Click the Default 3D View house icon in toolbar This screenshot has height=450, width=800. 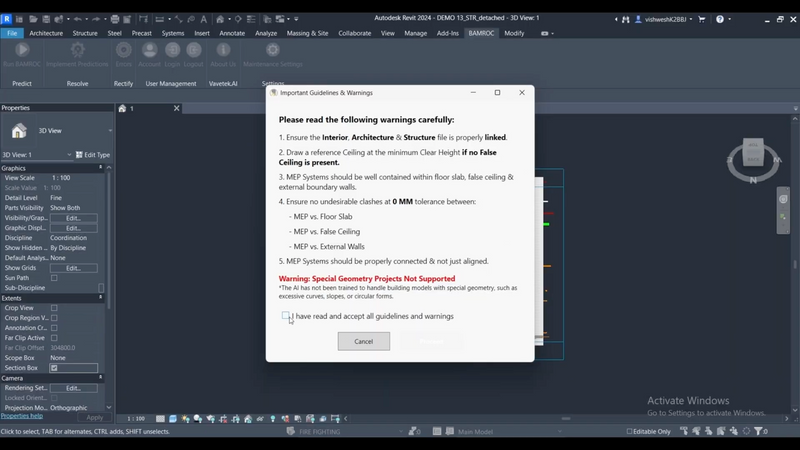click(220, 19)
